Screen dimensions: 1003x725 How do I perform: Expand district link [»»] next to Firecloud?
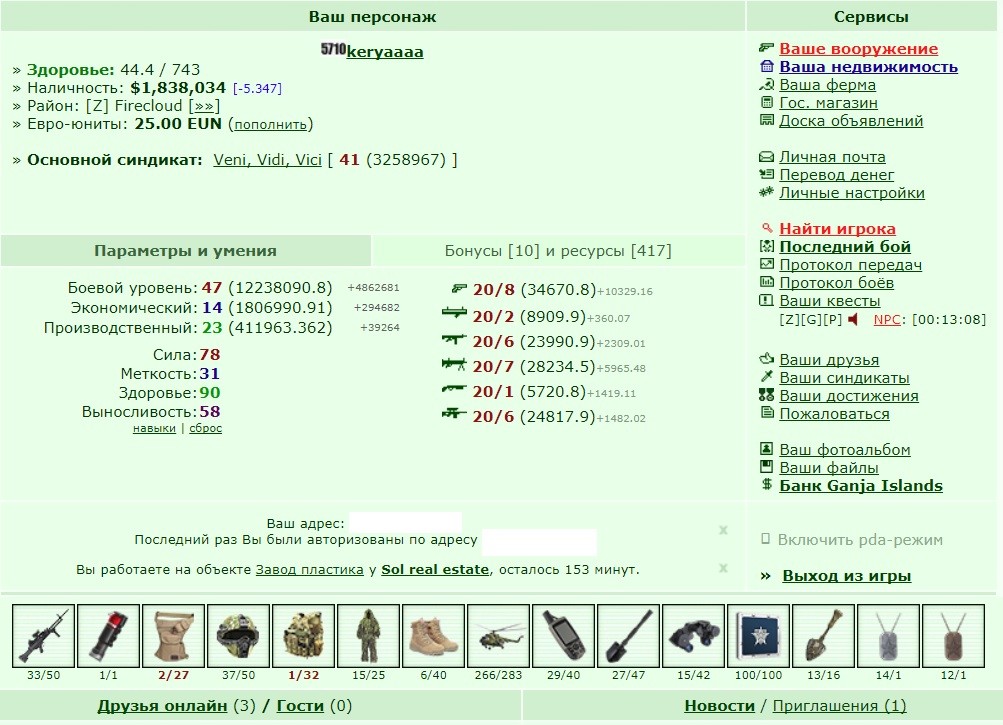204,106
